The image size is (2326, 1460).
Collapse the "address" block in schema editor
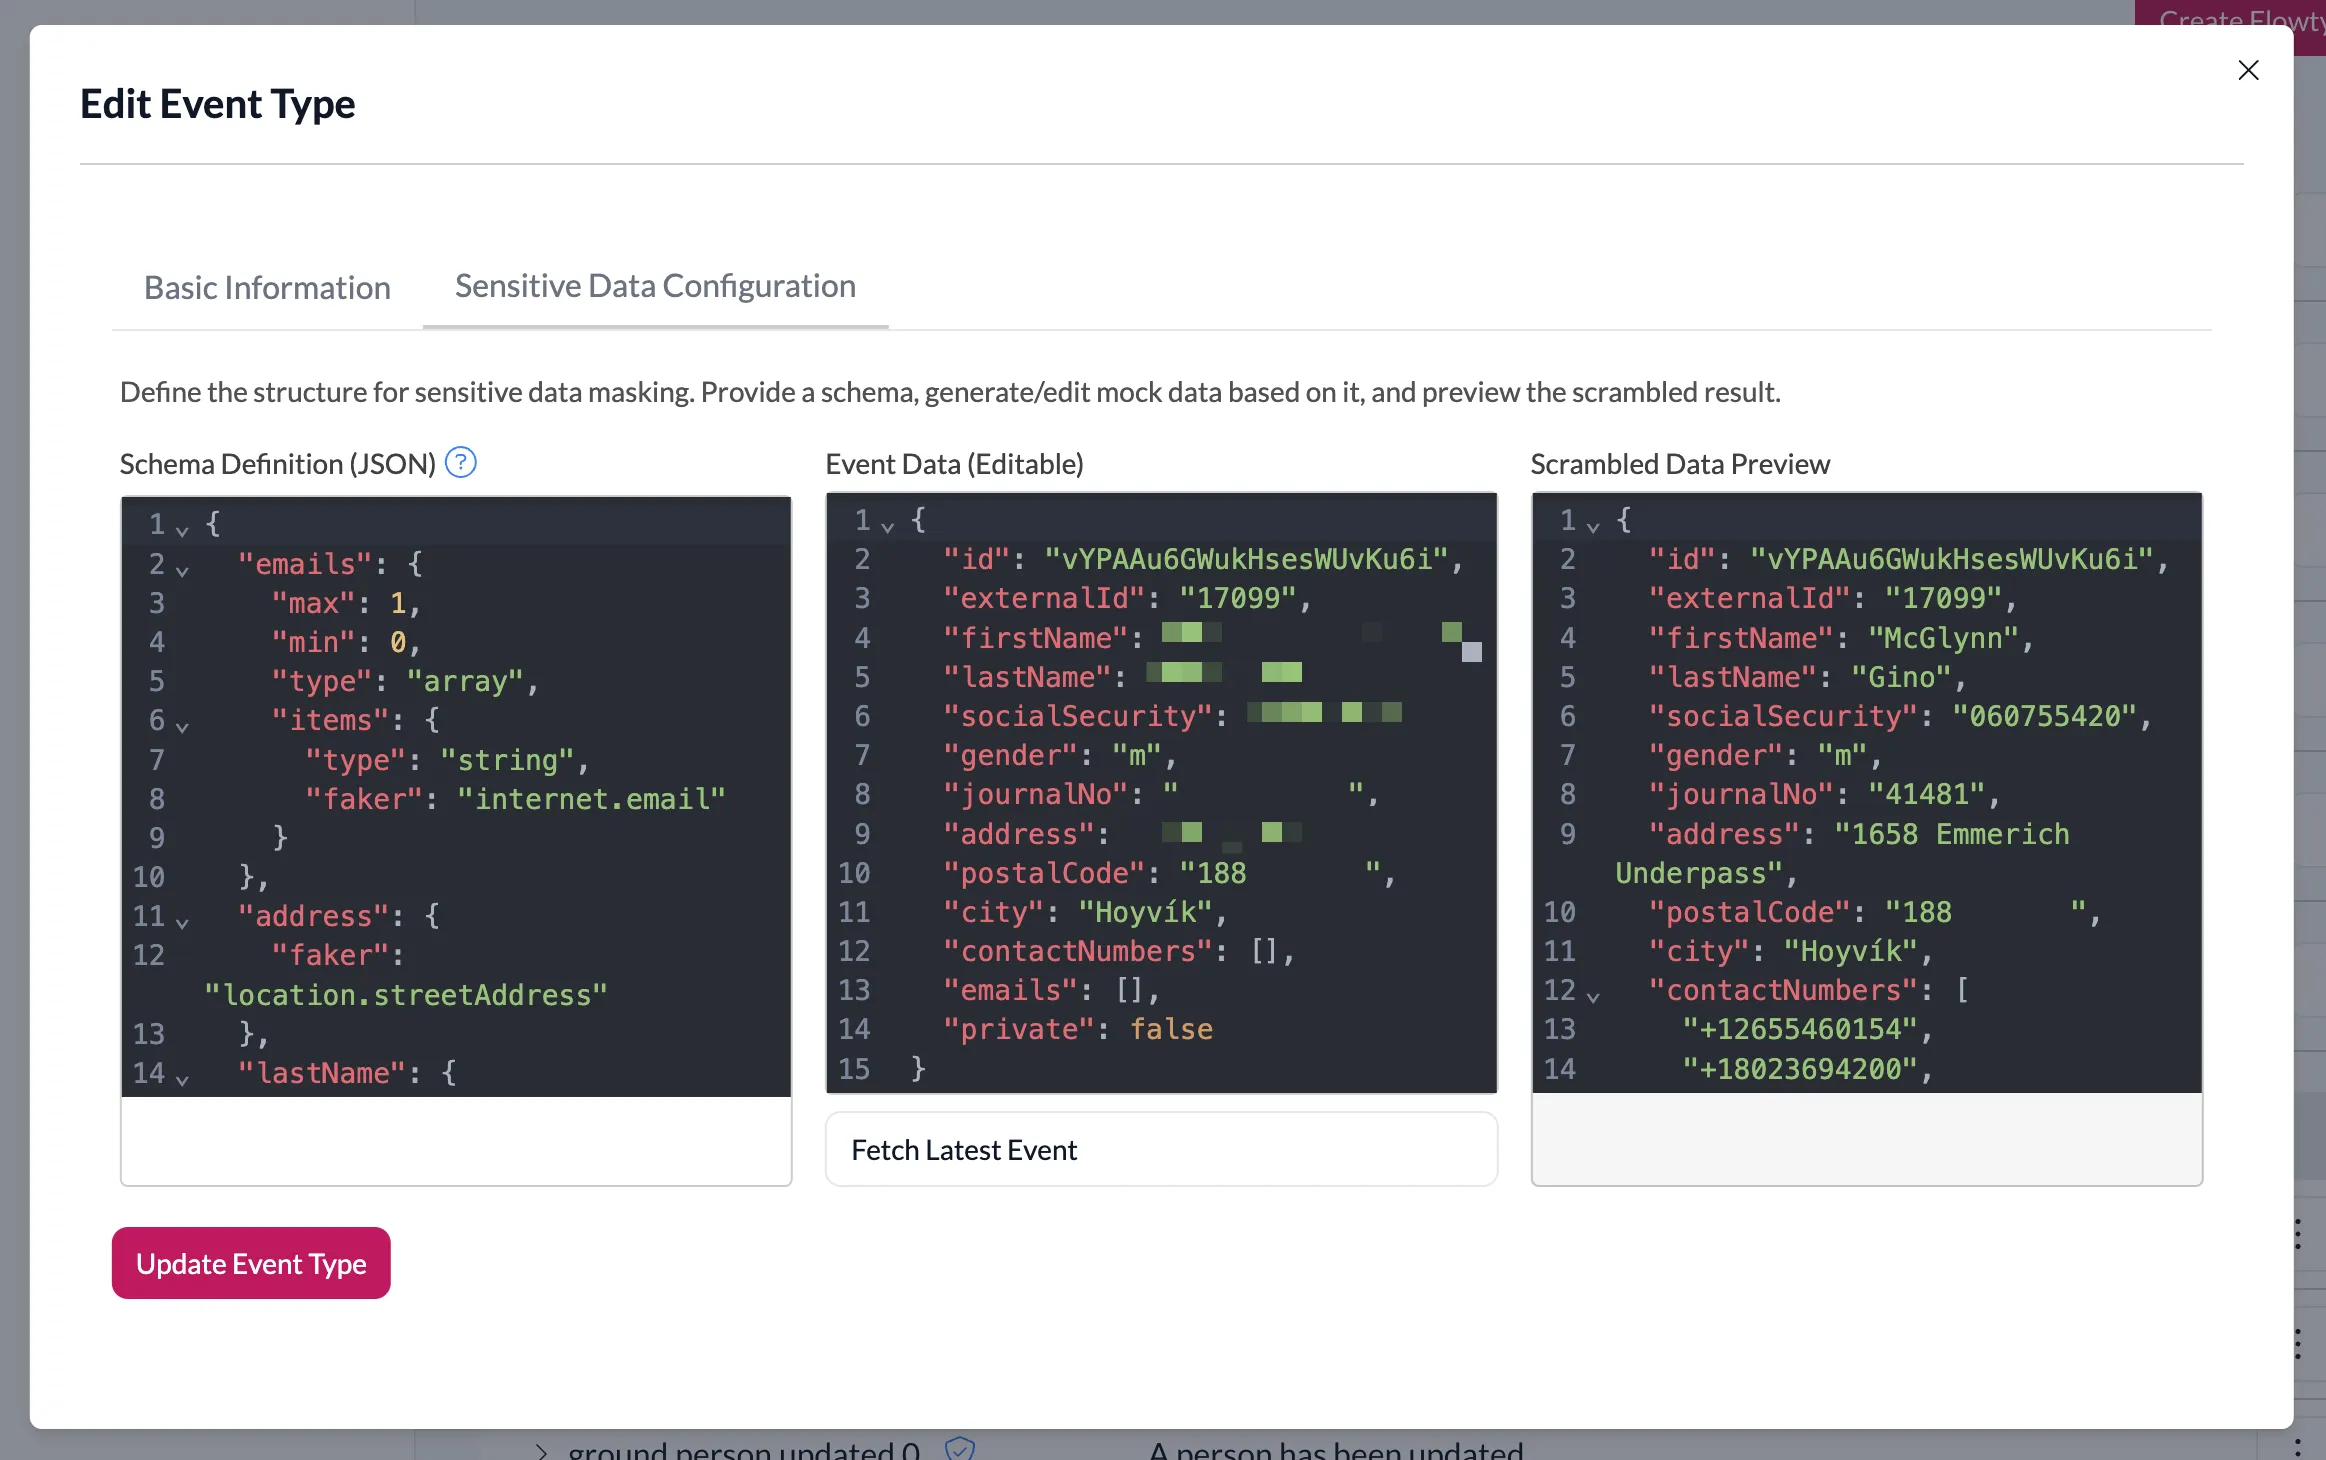(x=182, y=922)
